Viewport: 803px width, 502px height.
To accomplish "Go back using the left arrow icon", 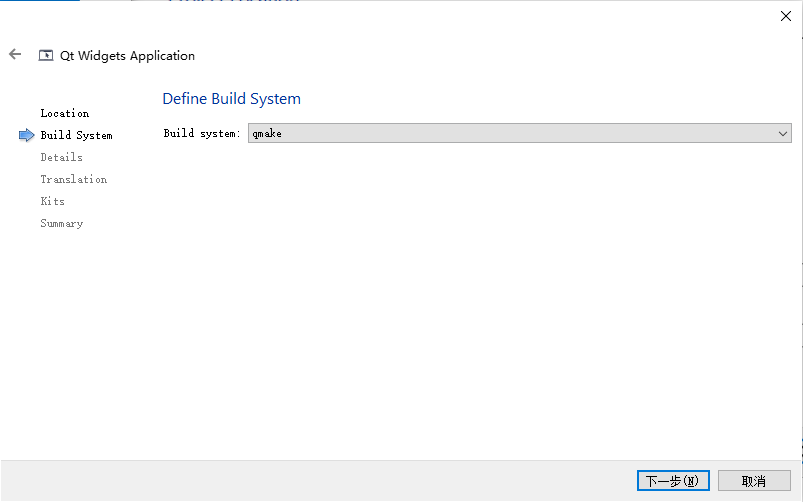I will (x=15, y=54).
